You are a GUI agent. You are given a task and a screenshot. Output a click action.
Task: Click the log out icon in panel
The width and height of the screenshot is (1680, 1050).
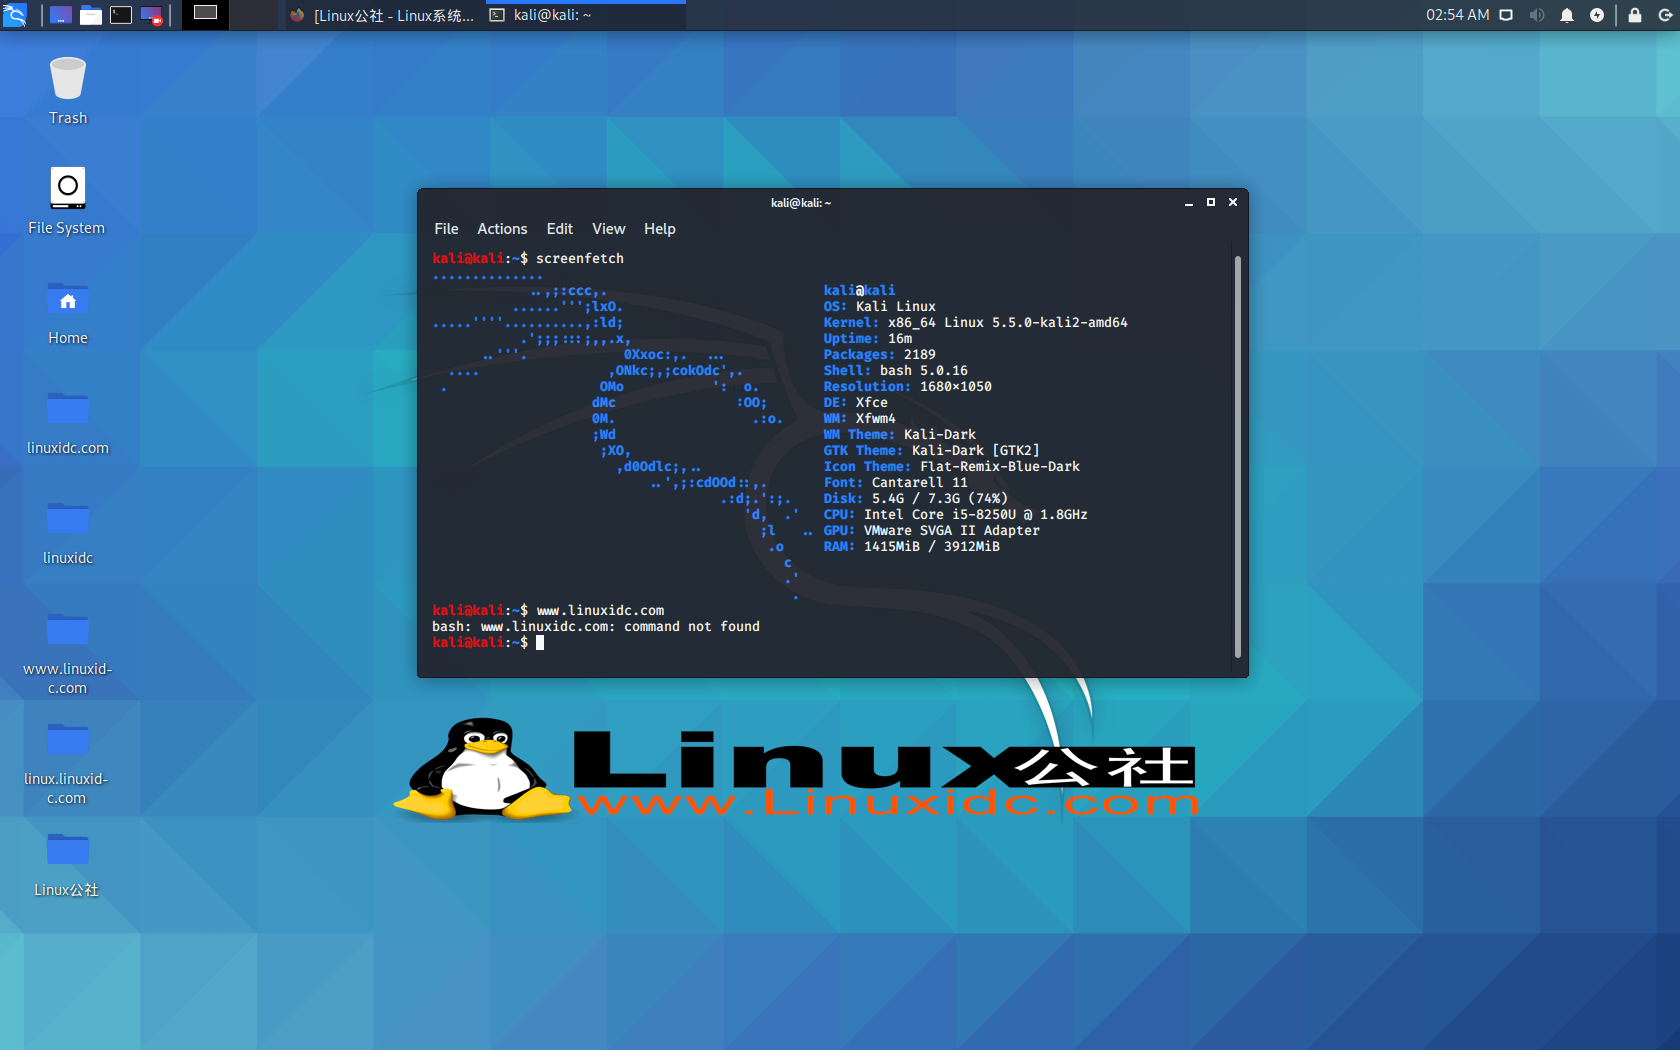click(x=1665, y=15)
